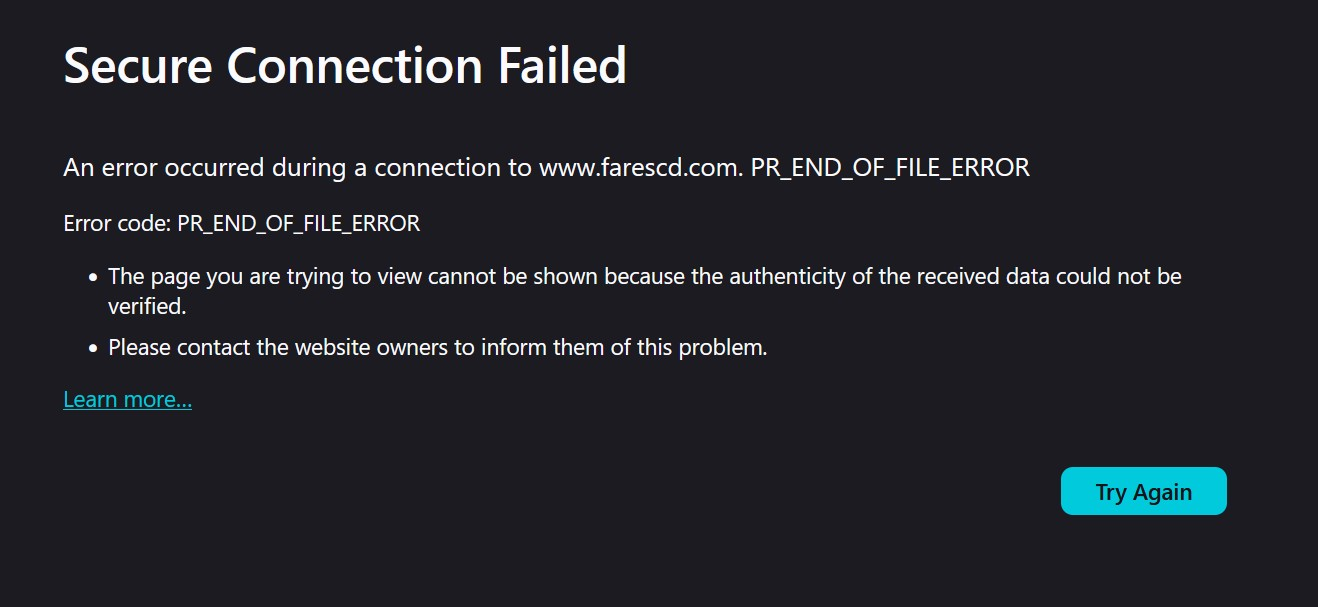Click the "Error code:" label
Screen dimensions: 1318x607
pyautogui.click(x=116, y=223)
